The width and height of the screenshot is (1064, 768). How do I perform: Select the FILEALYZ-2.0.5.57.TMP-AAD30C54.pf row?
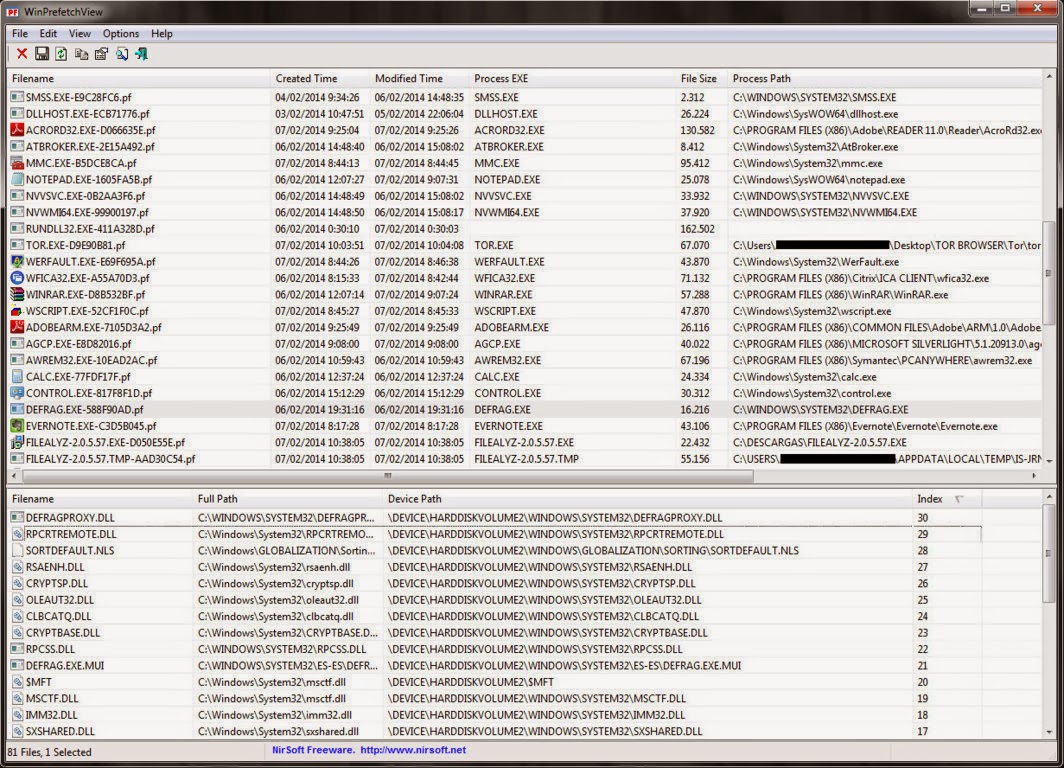pyautogui.click(x=525, y=459)
